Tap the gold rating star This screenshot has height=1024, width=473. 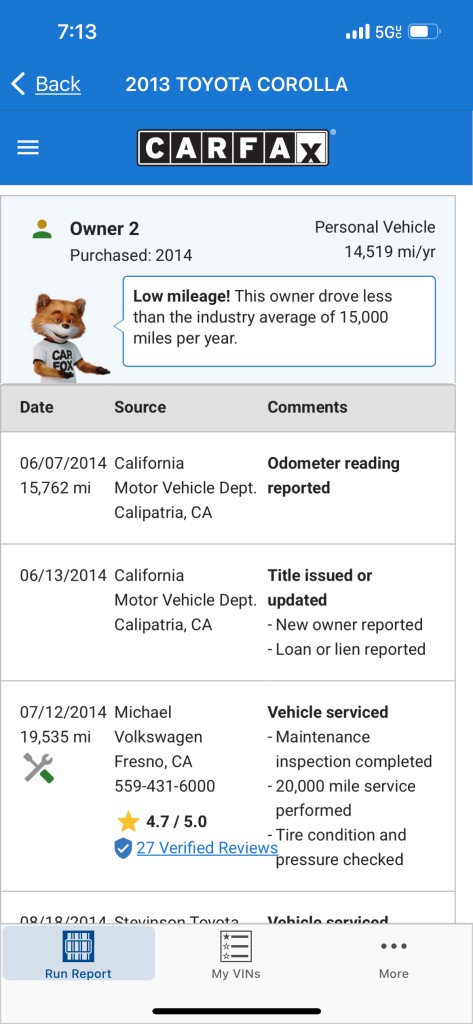128,822
